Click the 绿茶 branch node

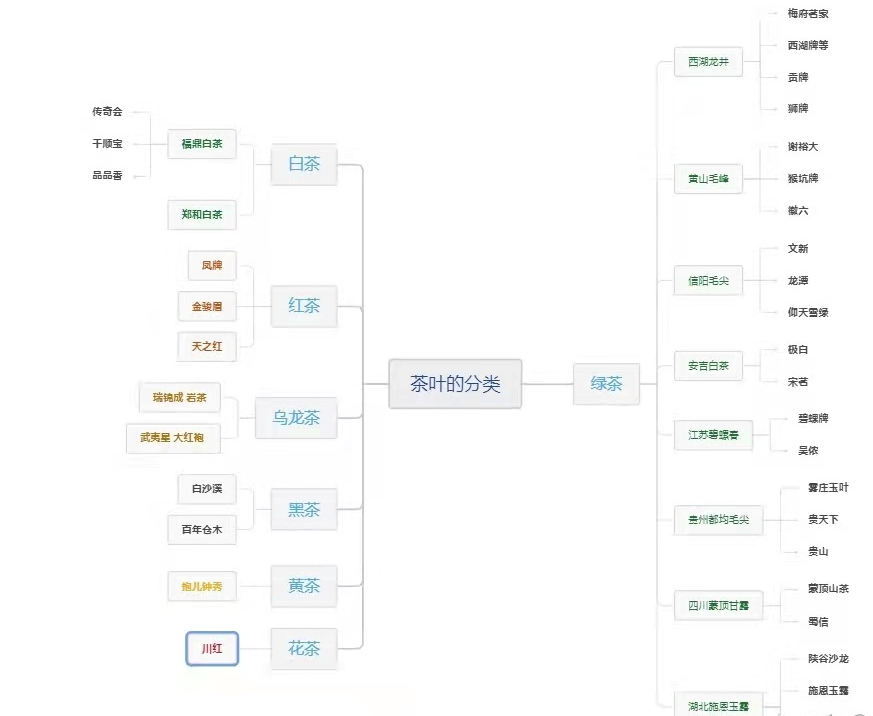[606, 384]
